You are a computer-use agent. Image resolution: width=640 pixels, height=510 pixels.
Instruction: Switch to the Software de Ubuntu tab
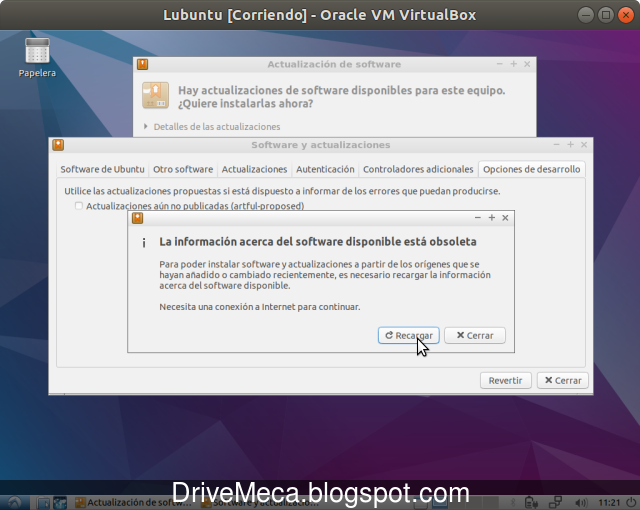click(x=102, y=169)
